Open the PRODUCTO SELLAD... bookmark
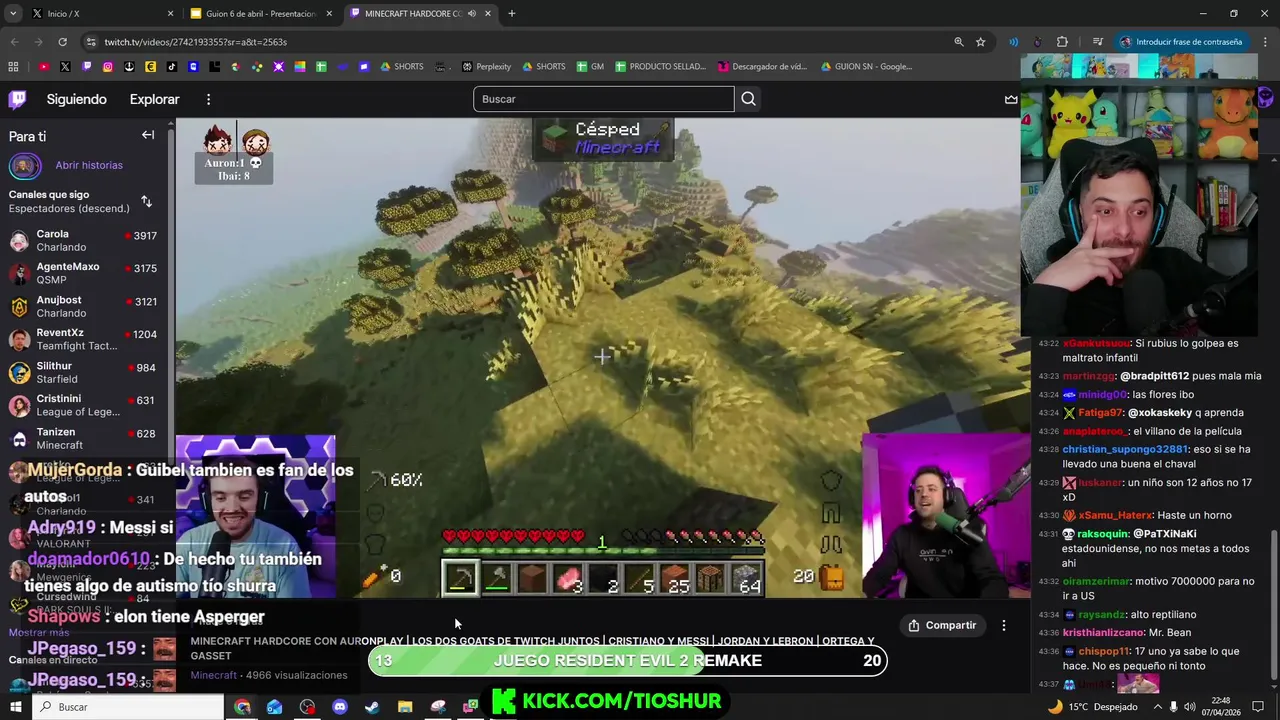 [660, 67]
